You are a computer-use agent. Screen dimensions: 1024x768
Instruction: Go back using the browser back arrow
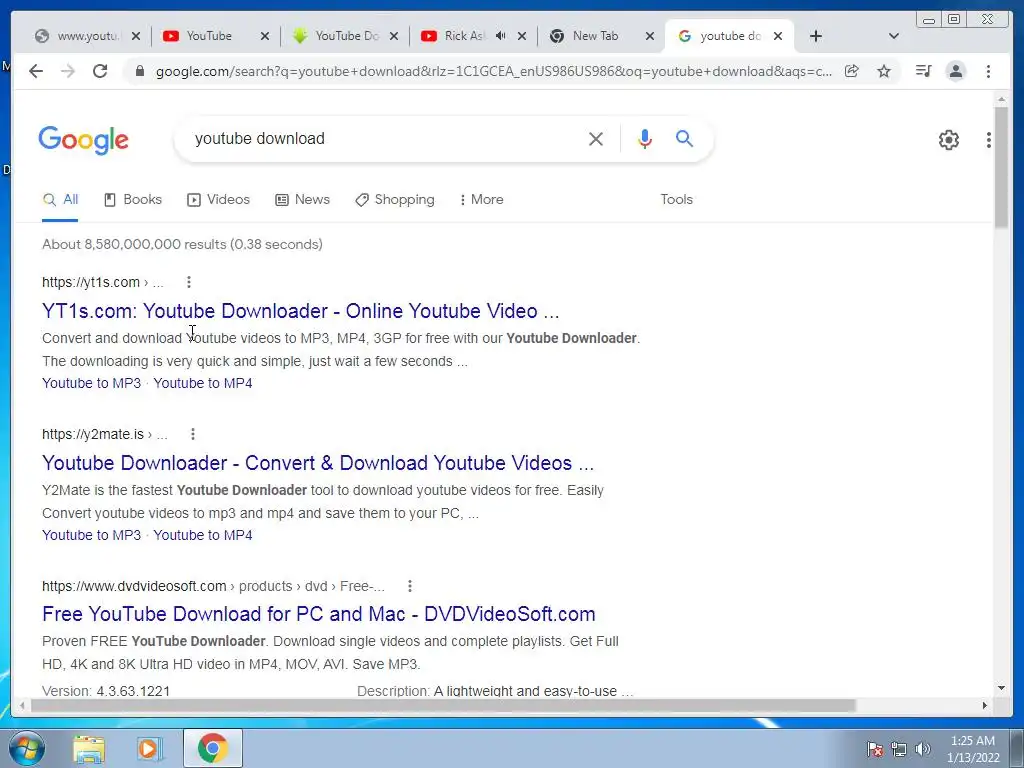click(36, 71)
